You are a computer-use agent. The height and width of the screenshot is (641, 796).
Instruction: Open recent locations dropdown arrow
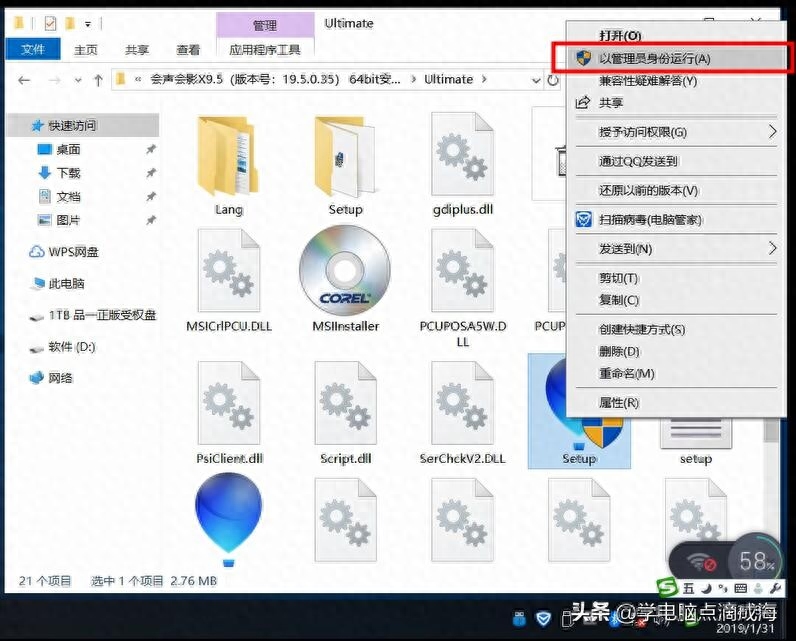pos(78,80)
